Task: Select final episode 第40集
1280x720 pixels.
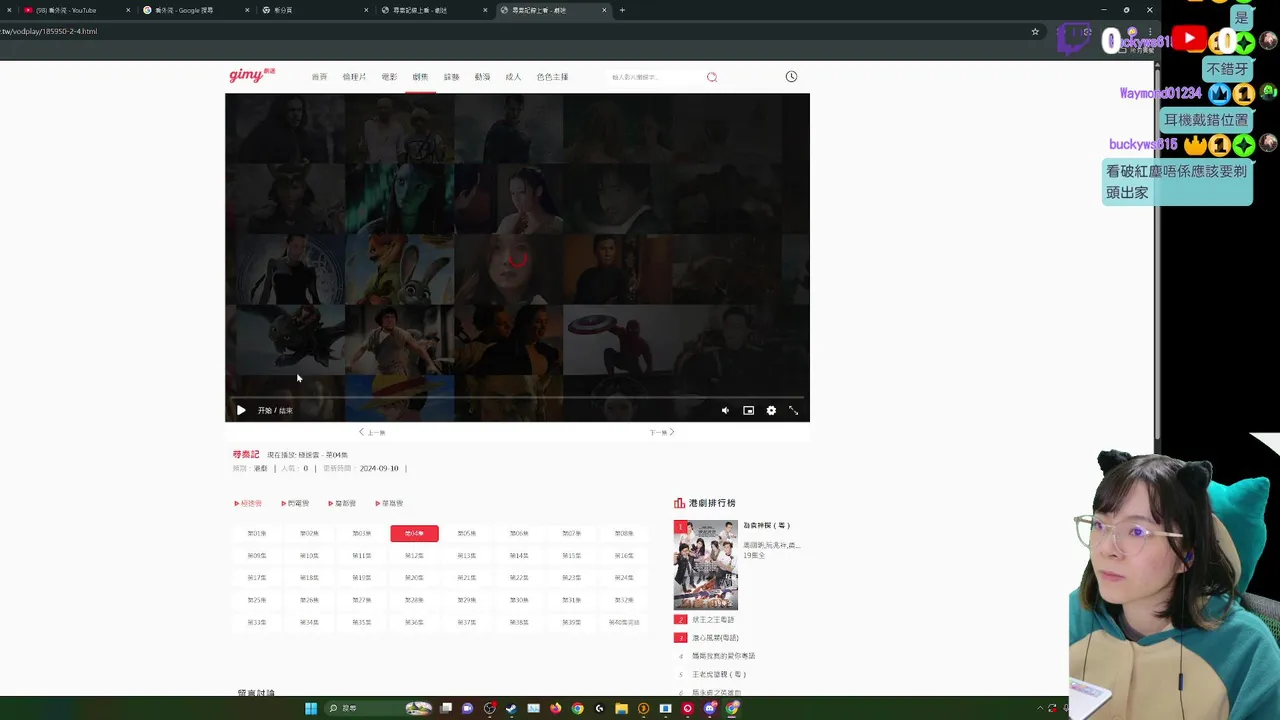Action: [624, 622]
